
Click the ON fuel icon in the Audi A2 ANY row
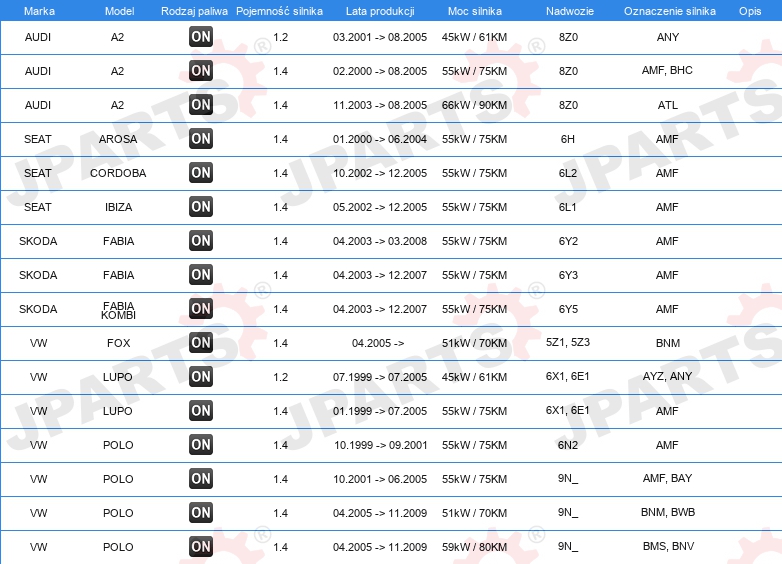(x=201, y=36)
